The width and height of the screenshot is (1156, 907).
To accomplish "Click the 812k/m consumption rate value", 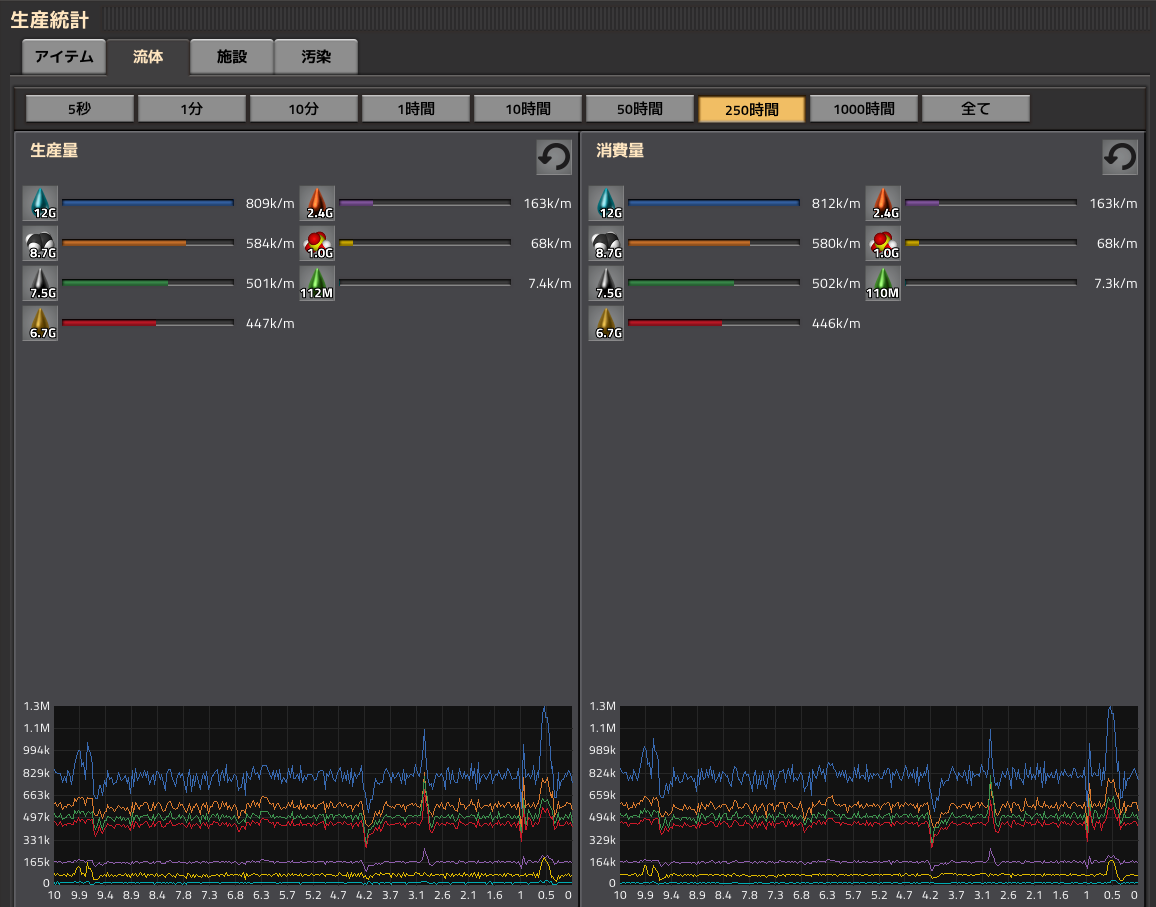I will pyautogui.click(x=836, y=204).
